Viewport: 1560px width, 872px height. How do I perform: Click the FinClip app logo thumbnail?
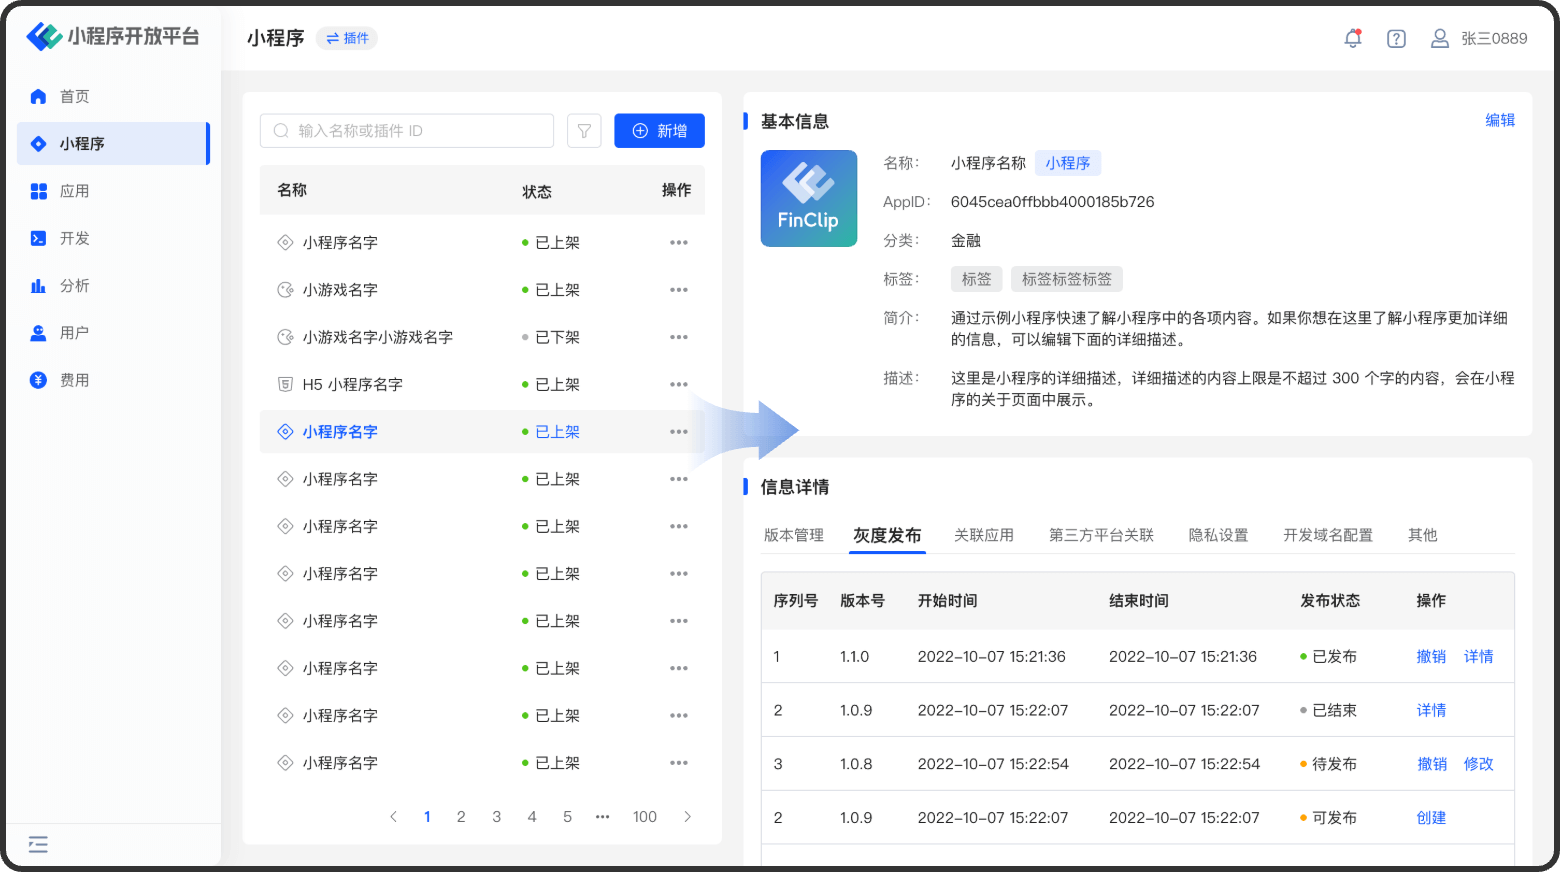(808, 198)
